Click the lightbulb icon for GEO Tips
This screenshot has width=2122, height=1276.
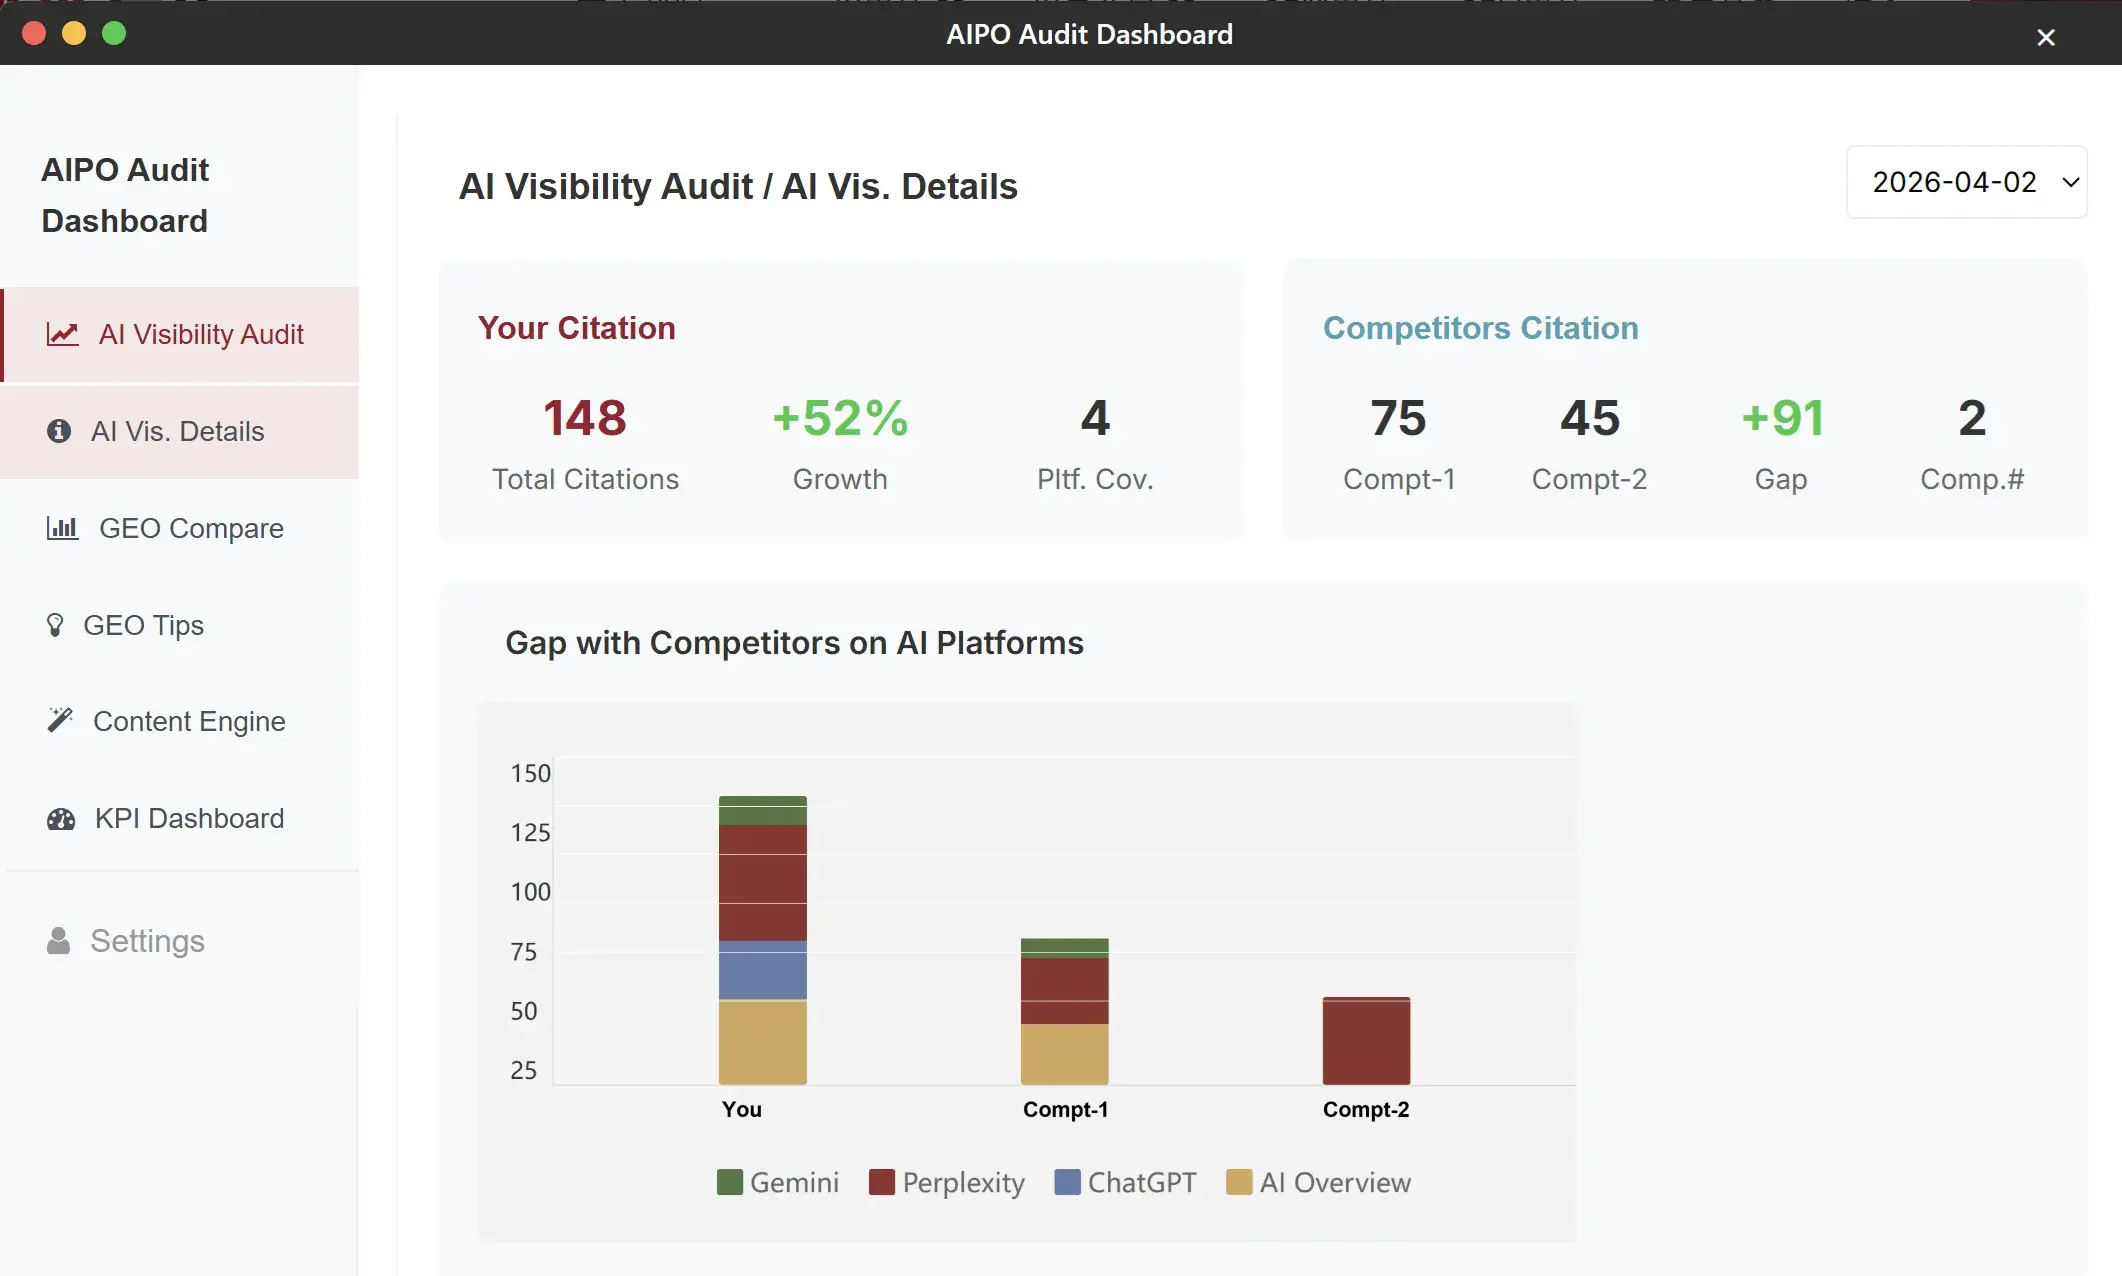[55, 625]
